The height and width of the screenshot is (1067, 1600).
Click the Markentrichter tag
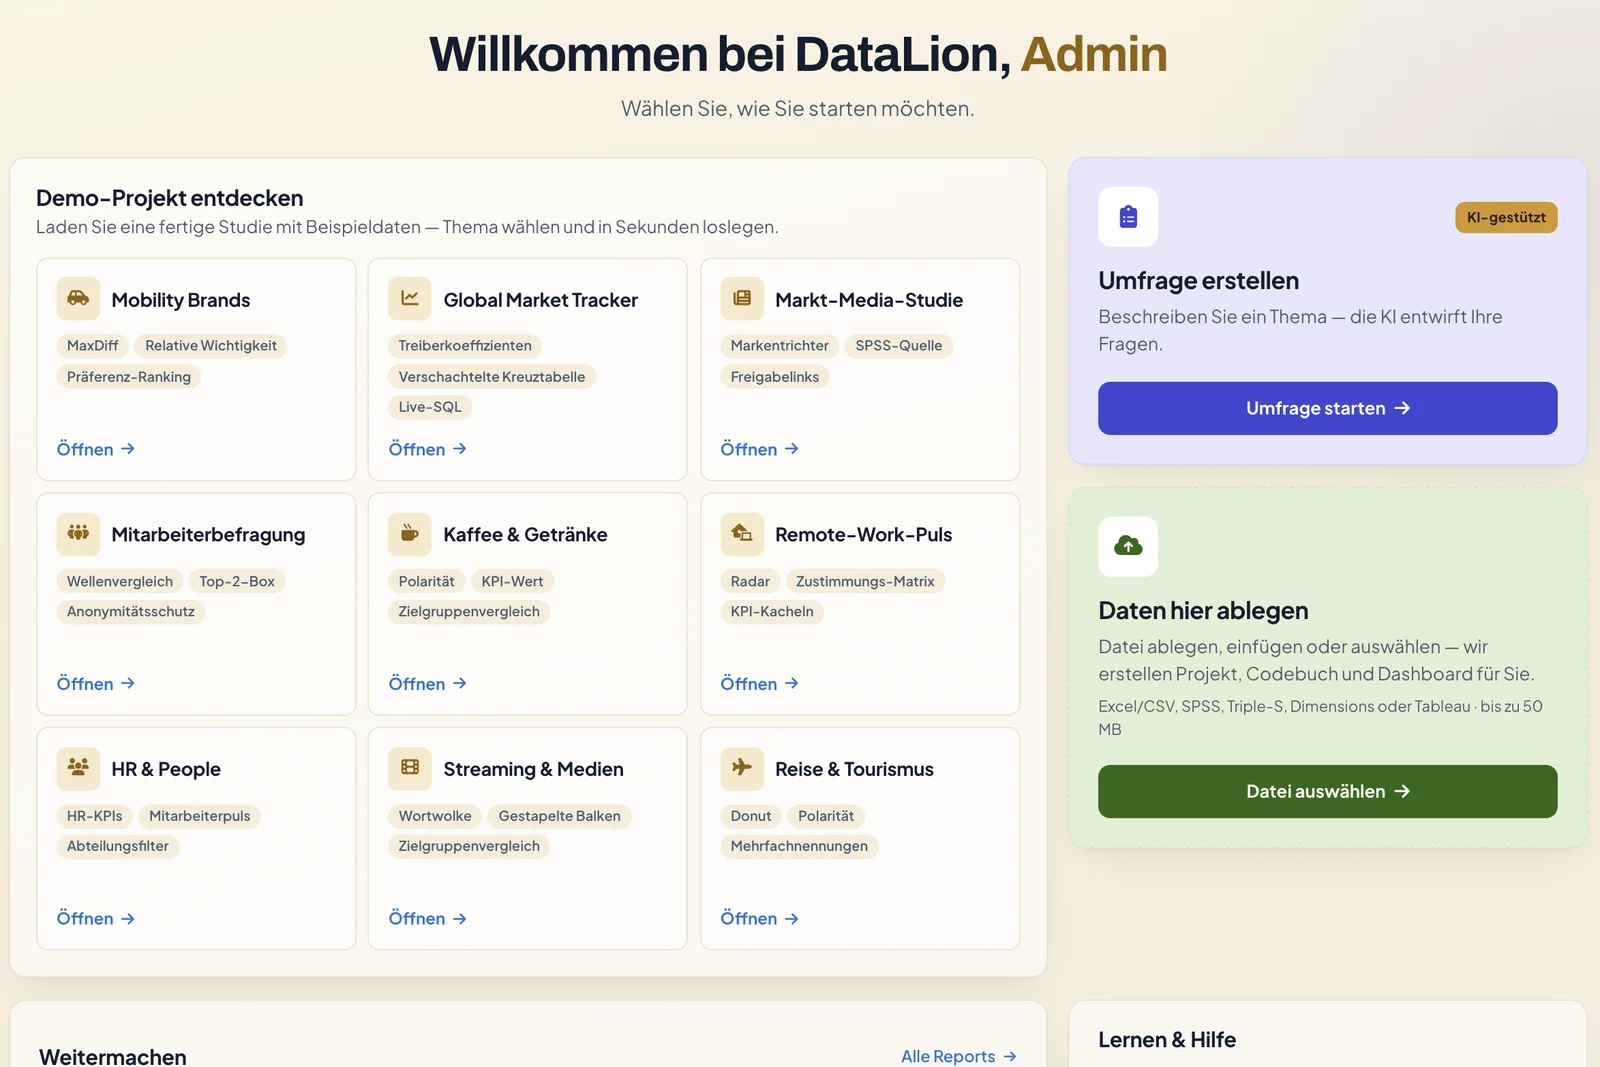point(780,346)
